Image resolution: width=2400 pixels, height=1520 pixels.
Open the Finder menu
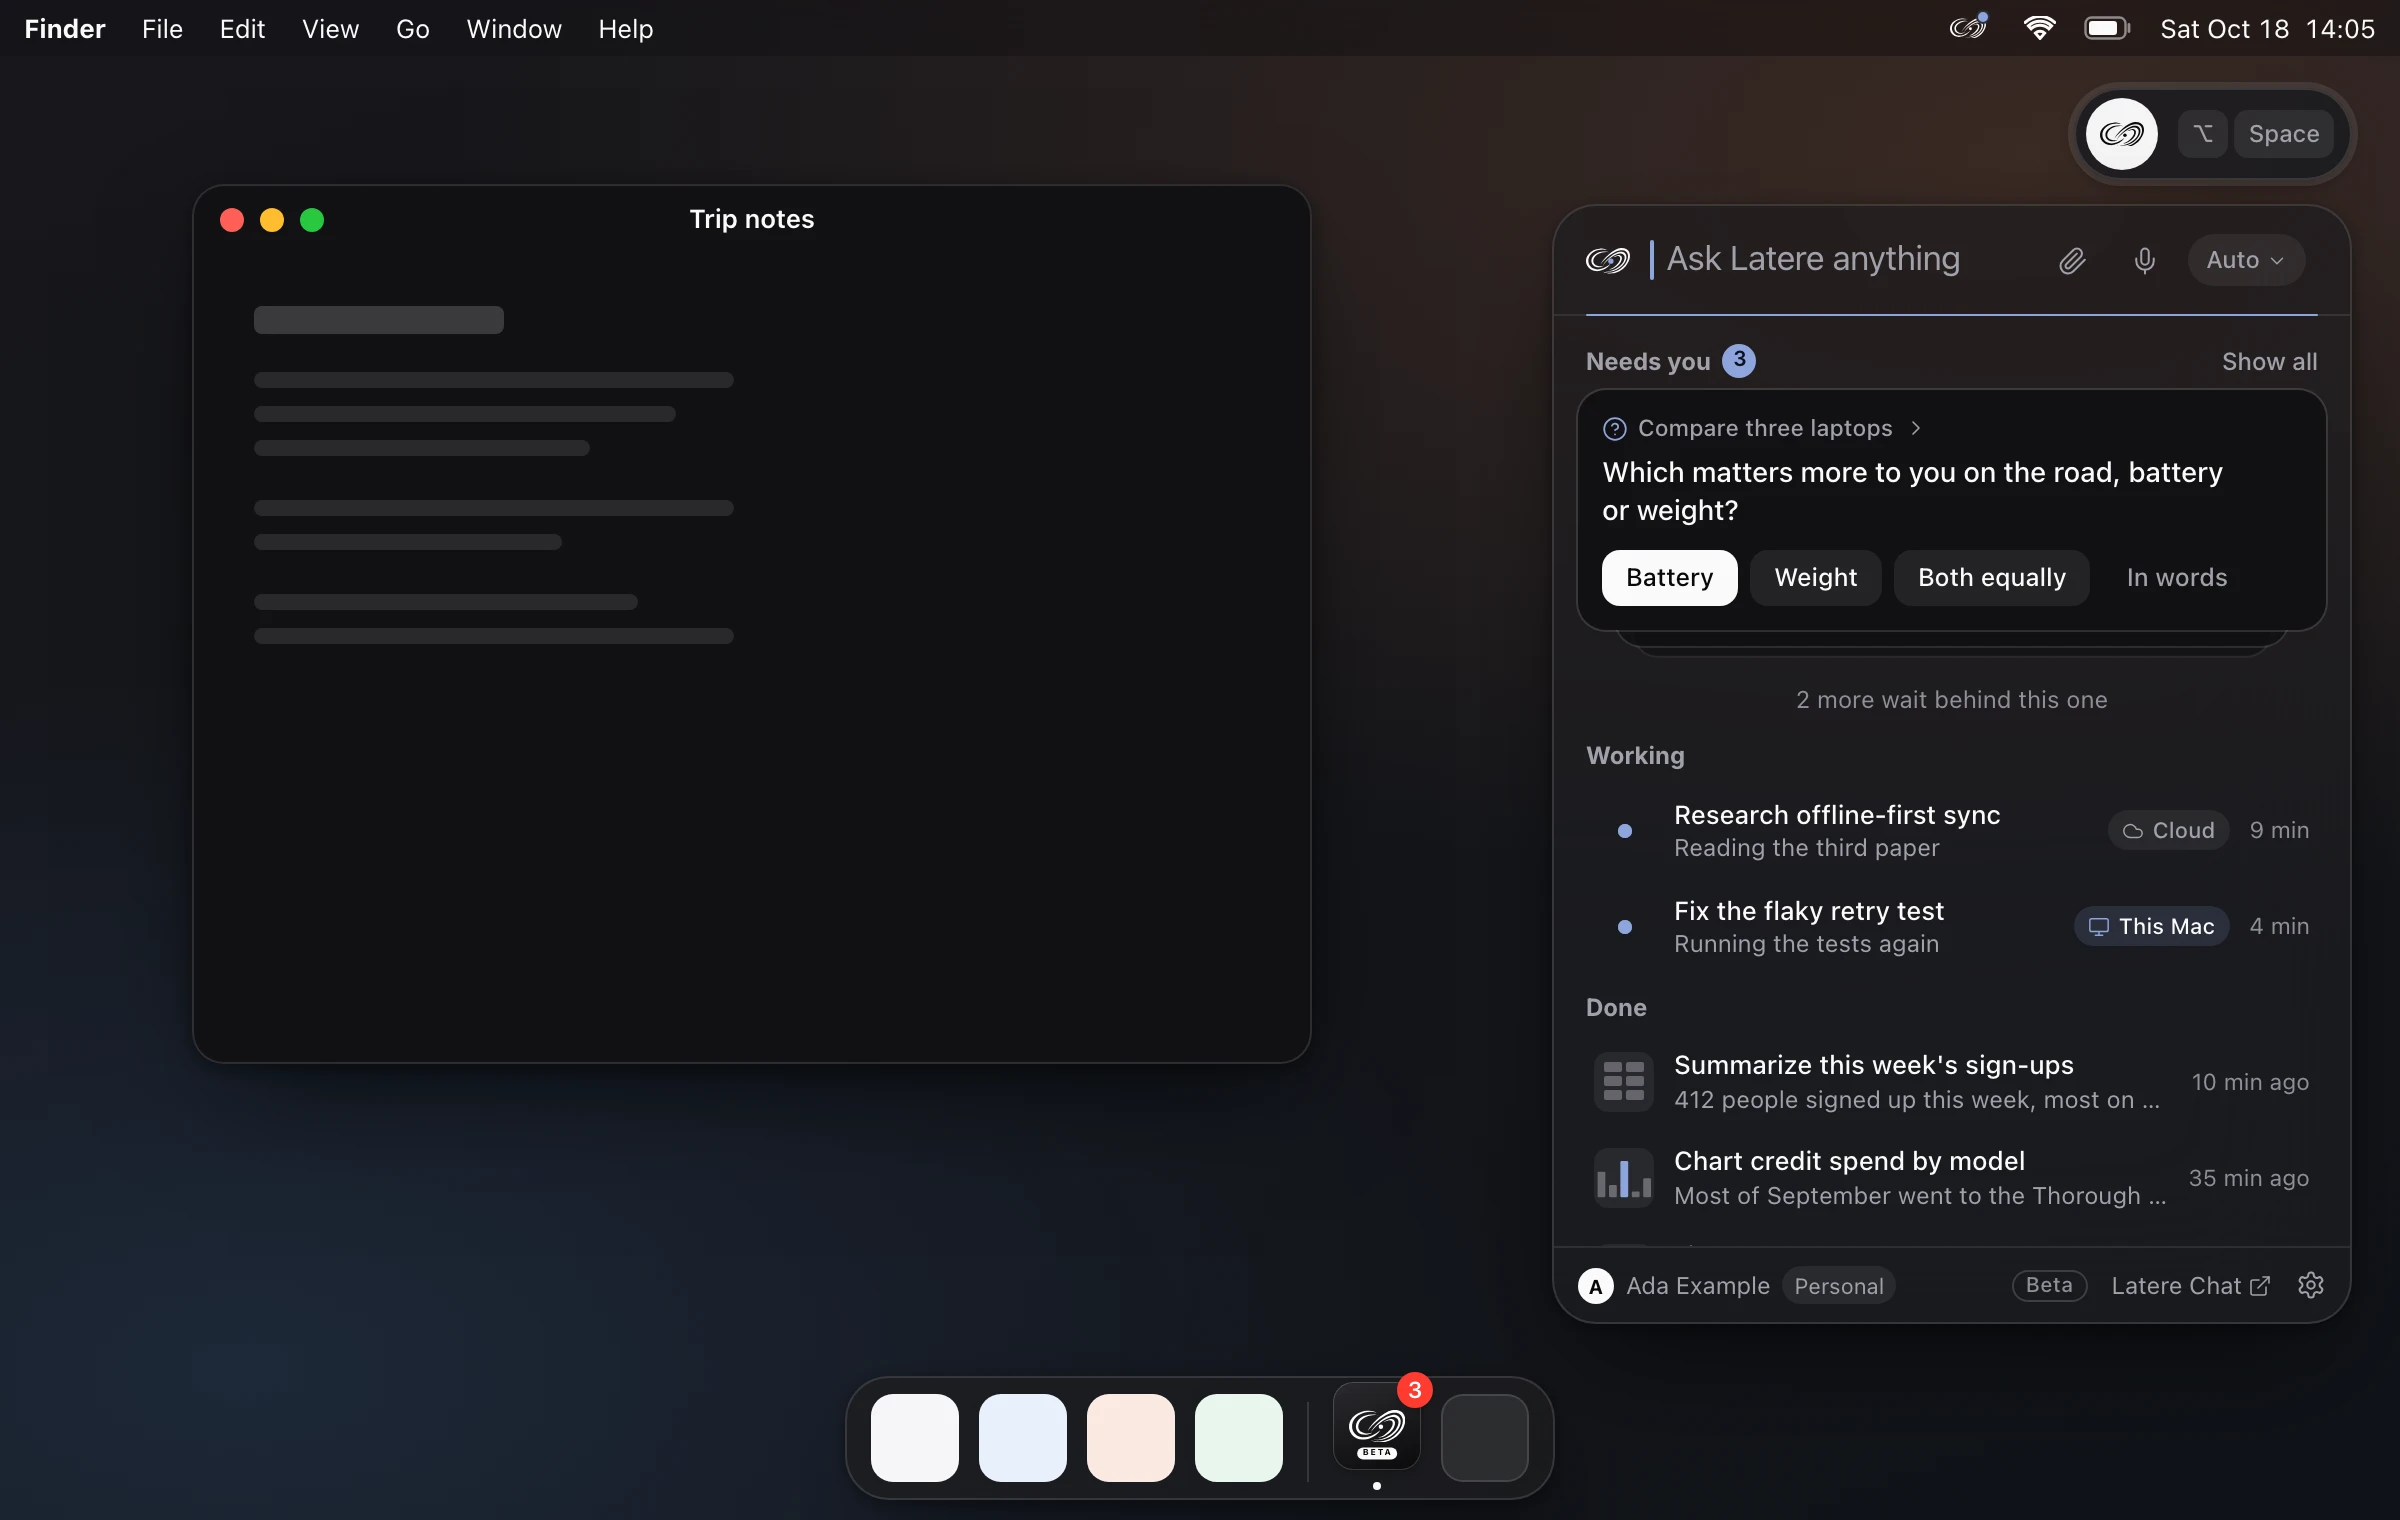click(x=65, y=29)
